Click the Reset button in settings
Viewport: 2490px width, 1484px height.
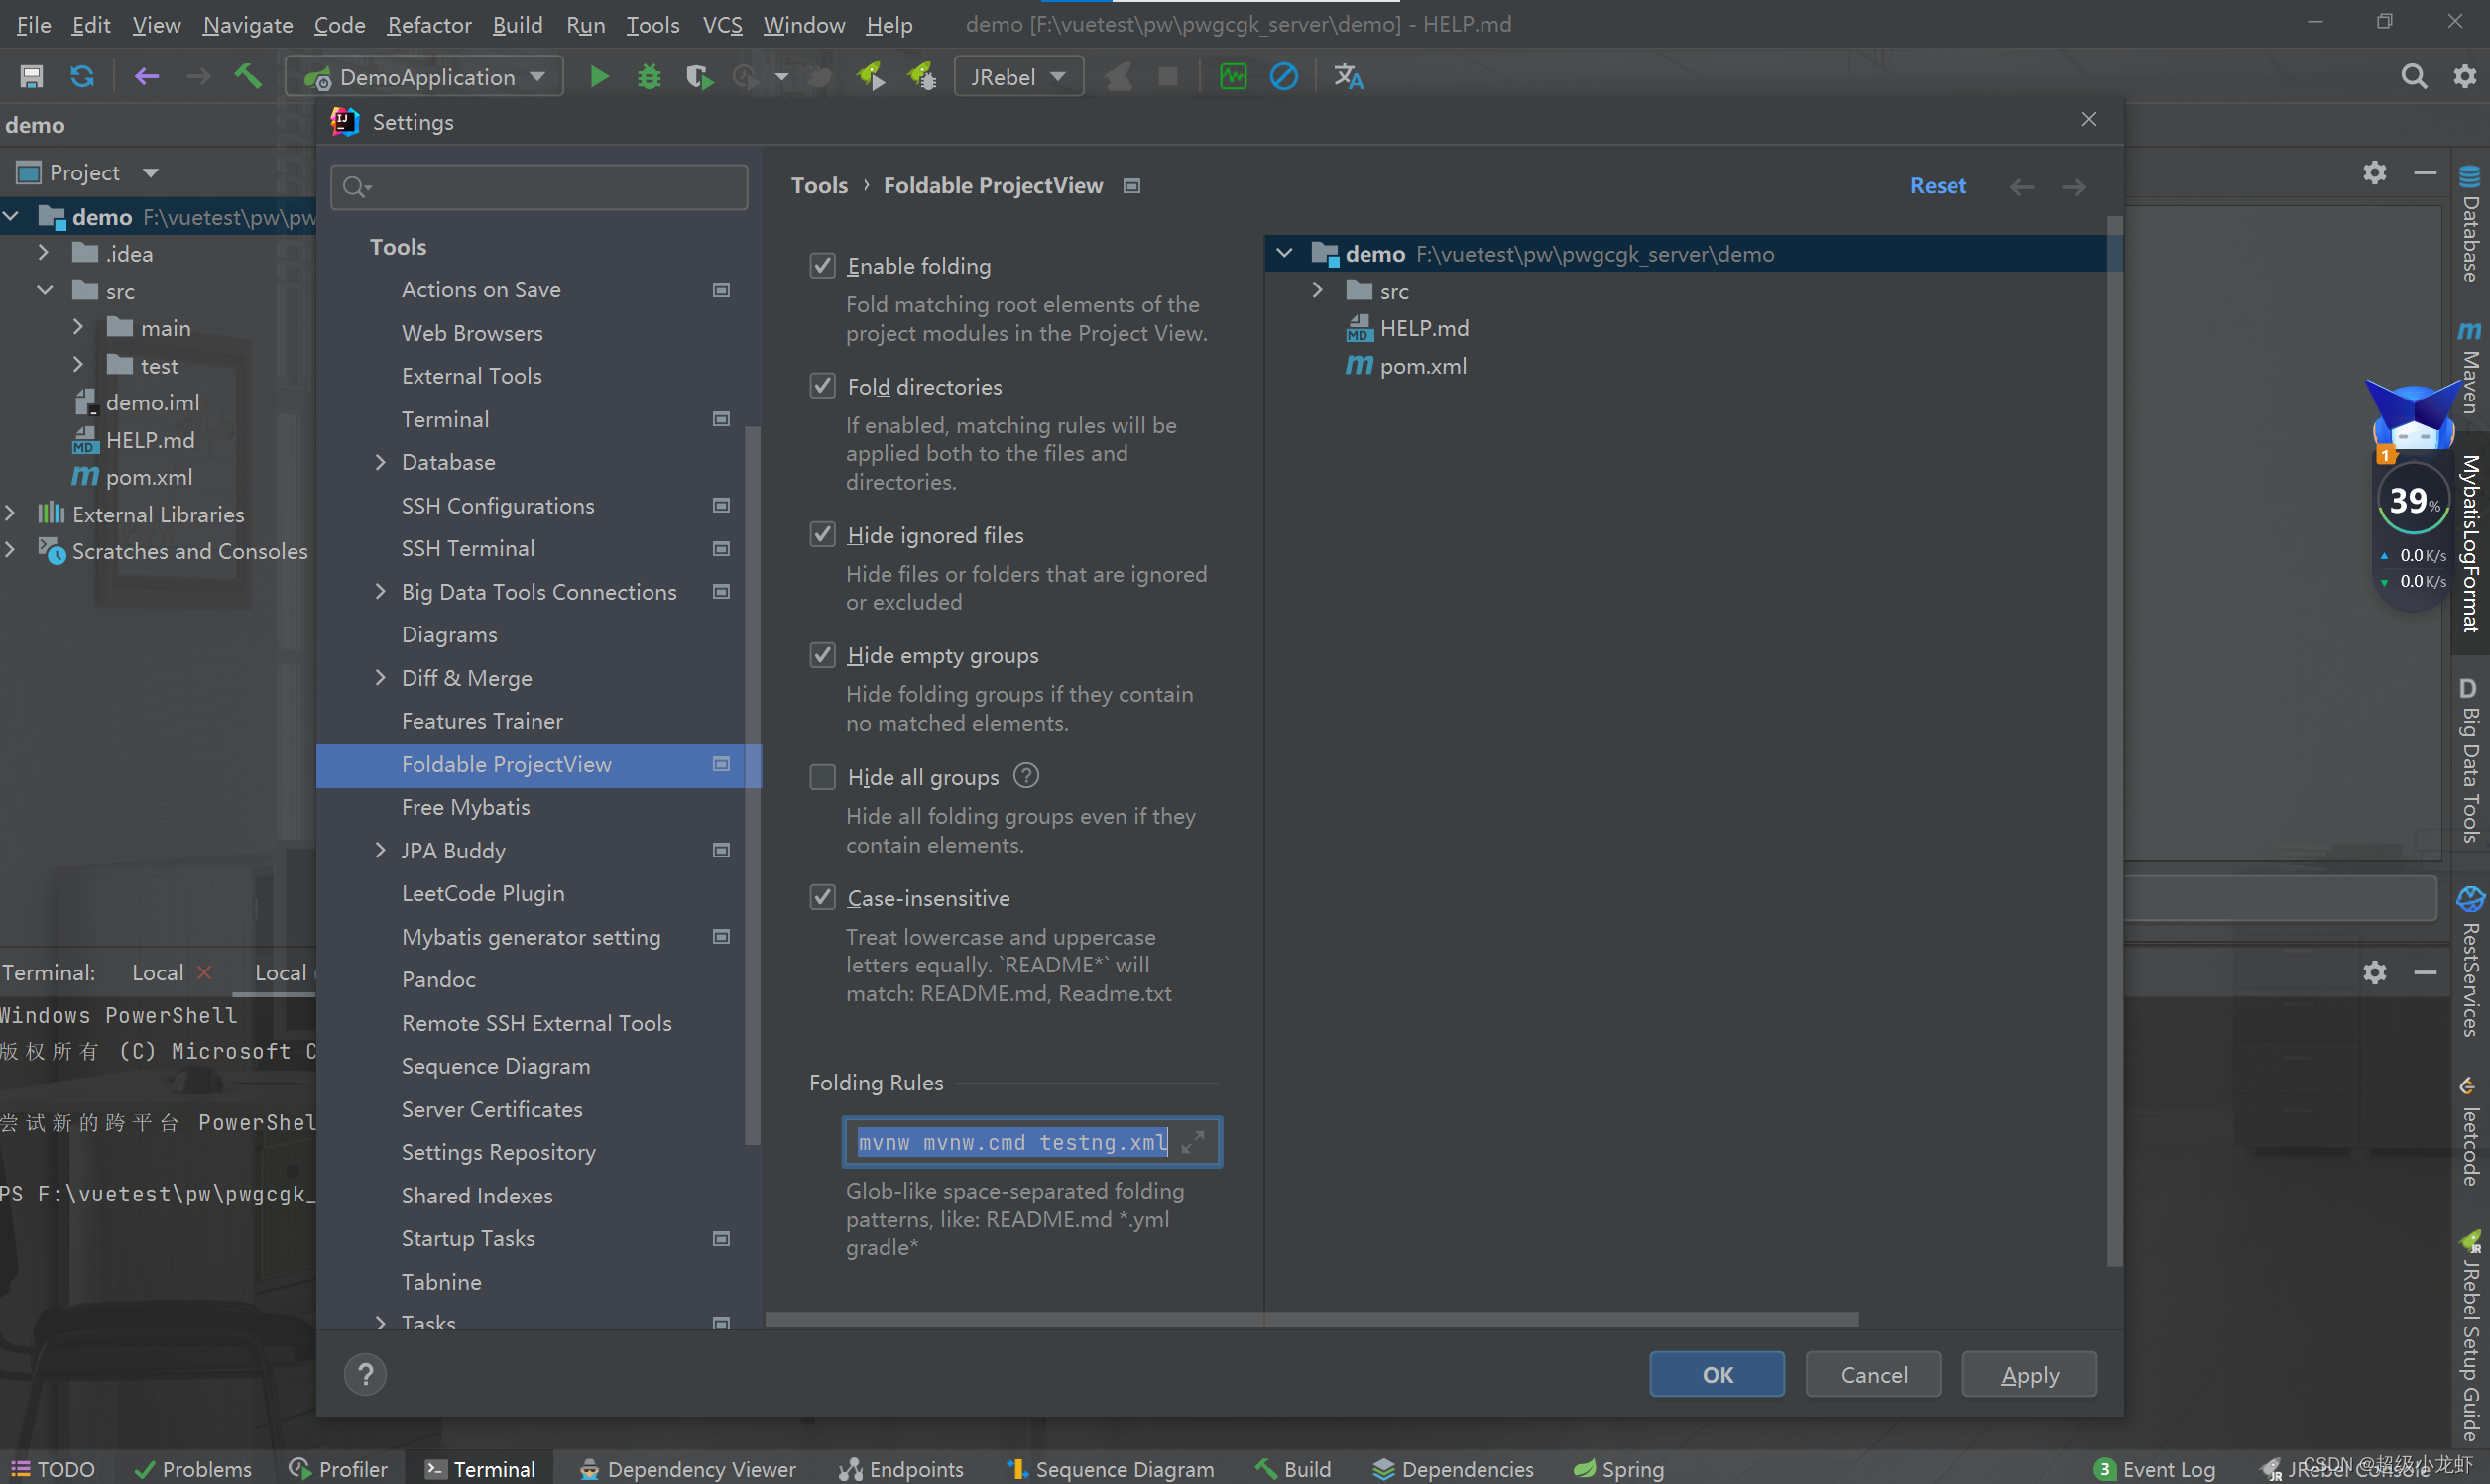coord(1939,183)
